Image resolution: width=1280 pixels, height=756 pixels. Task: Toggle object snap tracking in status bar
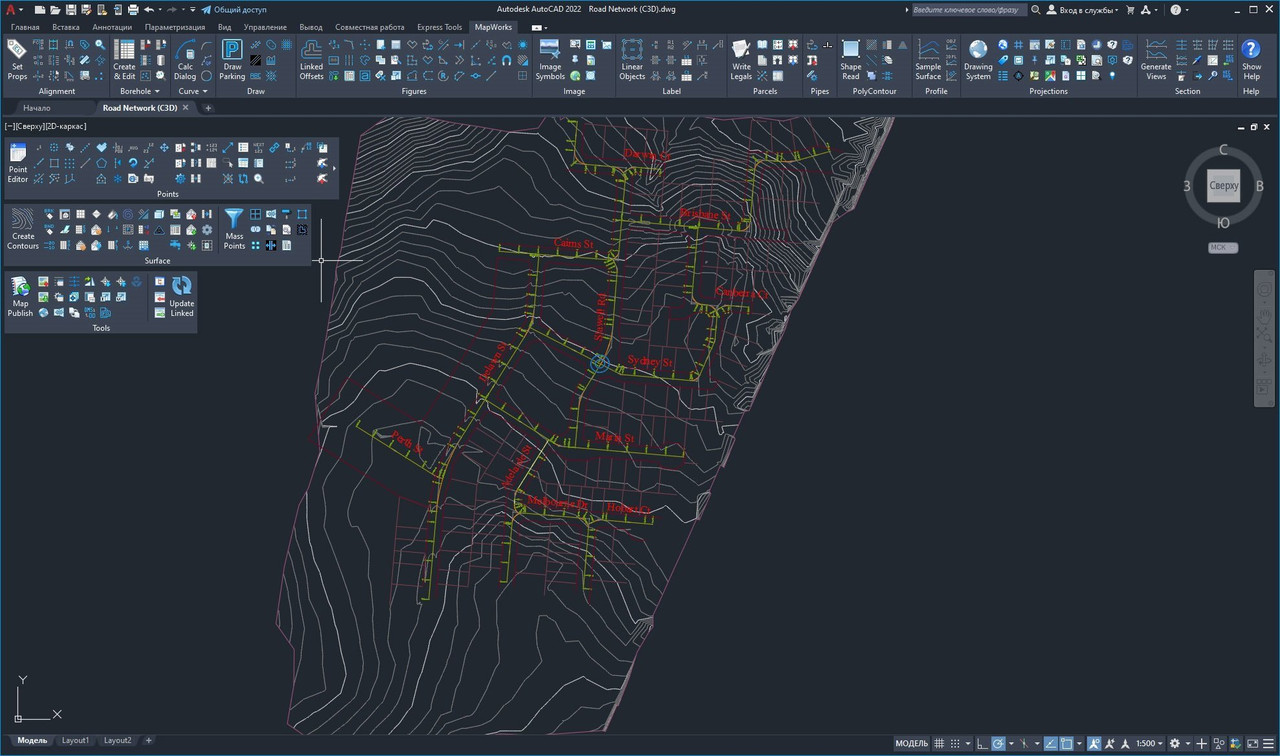click(1051, 744)
